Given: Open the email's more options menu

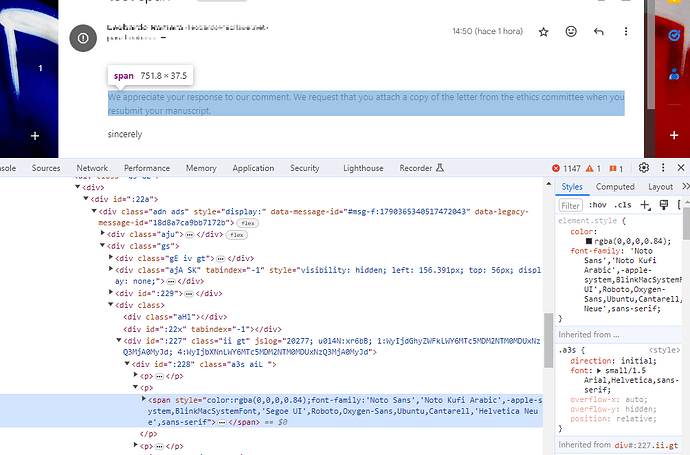Looking at the screenshot, I should point(626,31).
